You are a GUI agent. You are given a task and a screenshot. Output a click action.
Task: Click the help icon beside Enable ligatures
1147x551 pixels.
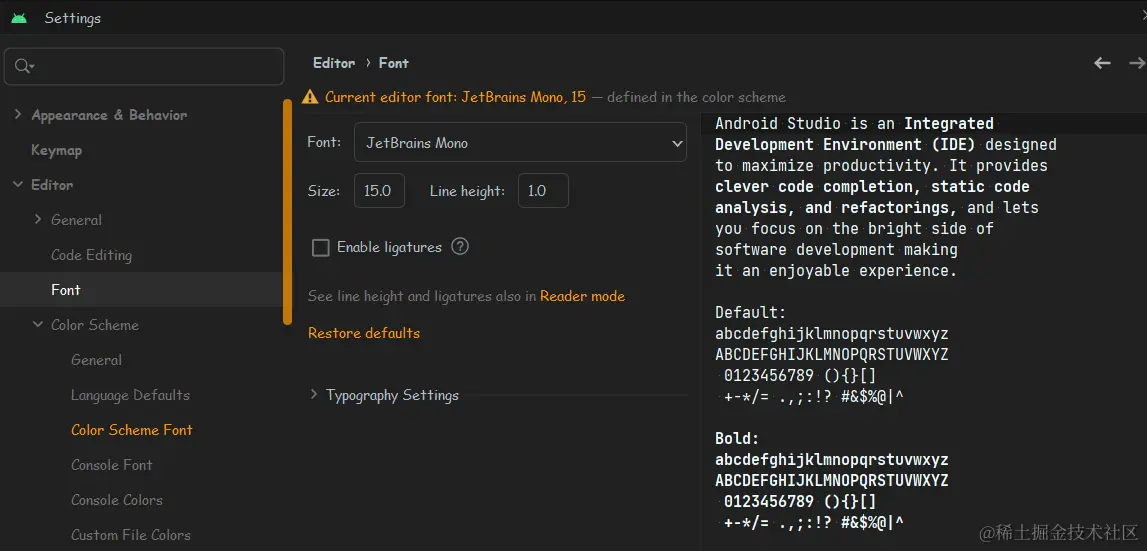(460, 246)
